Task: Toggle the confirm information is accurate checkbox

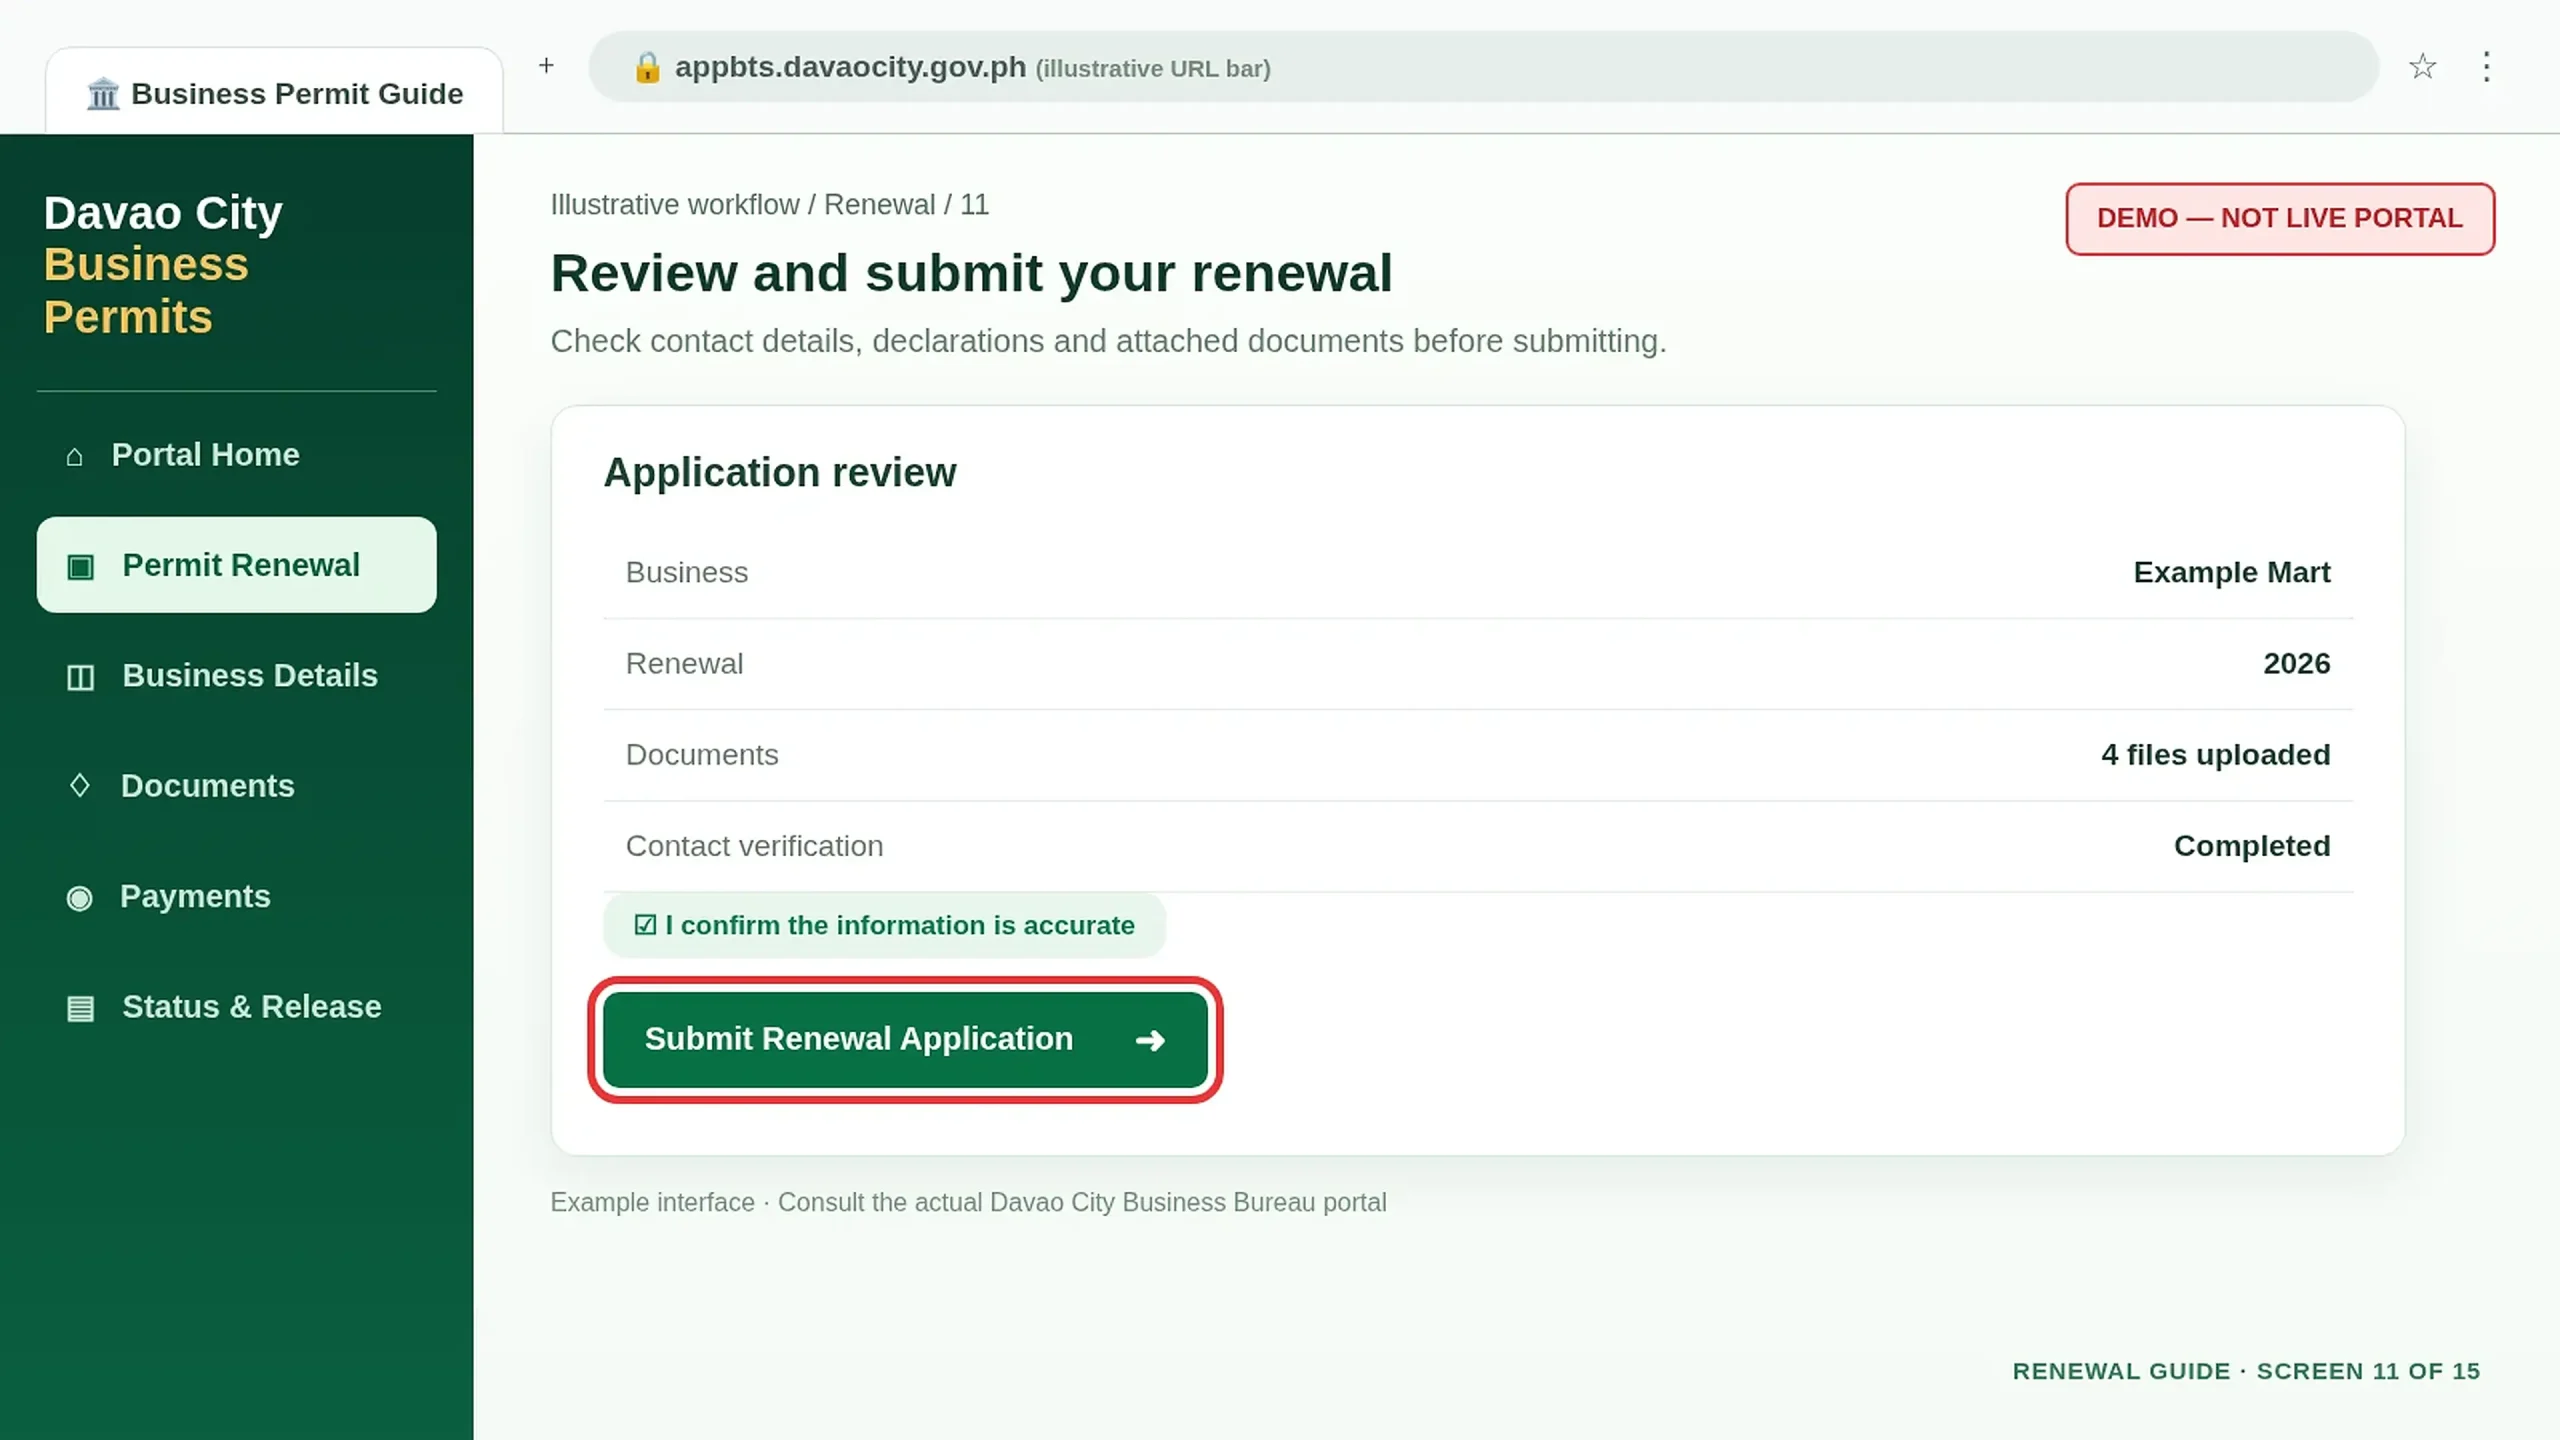Action: pos(645,925)
